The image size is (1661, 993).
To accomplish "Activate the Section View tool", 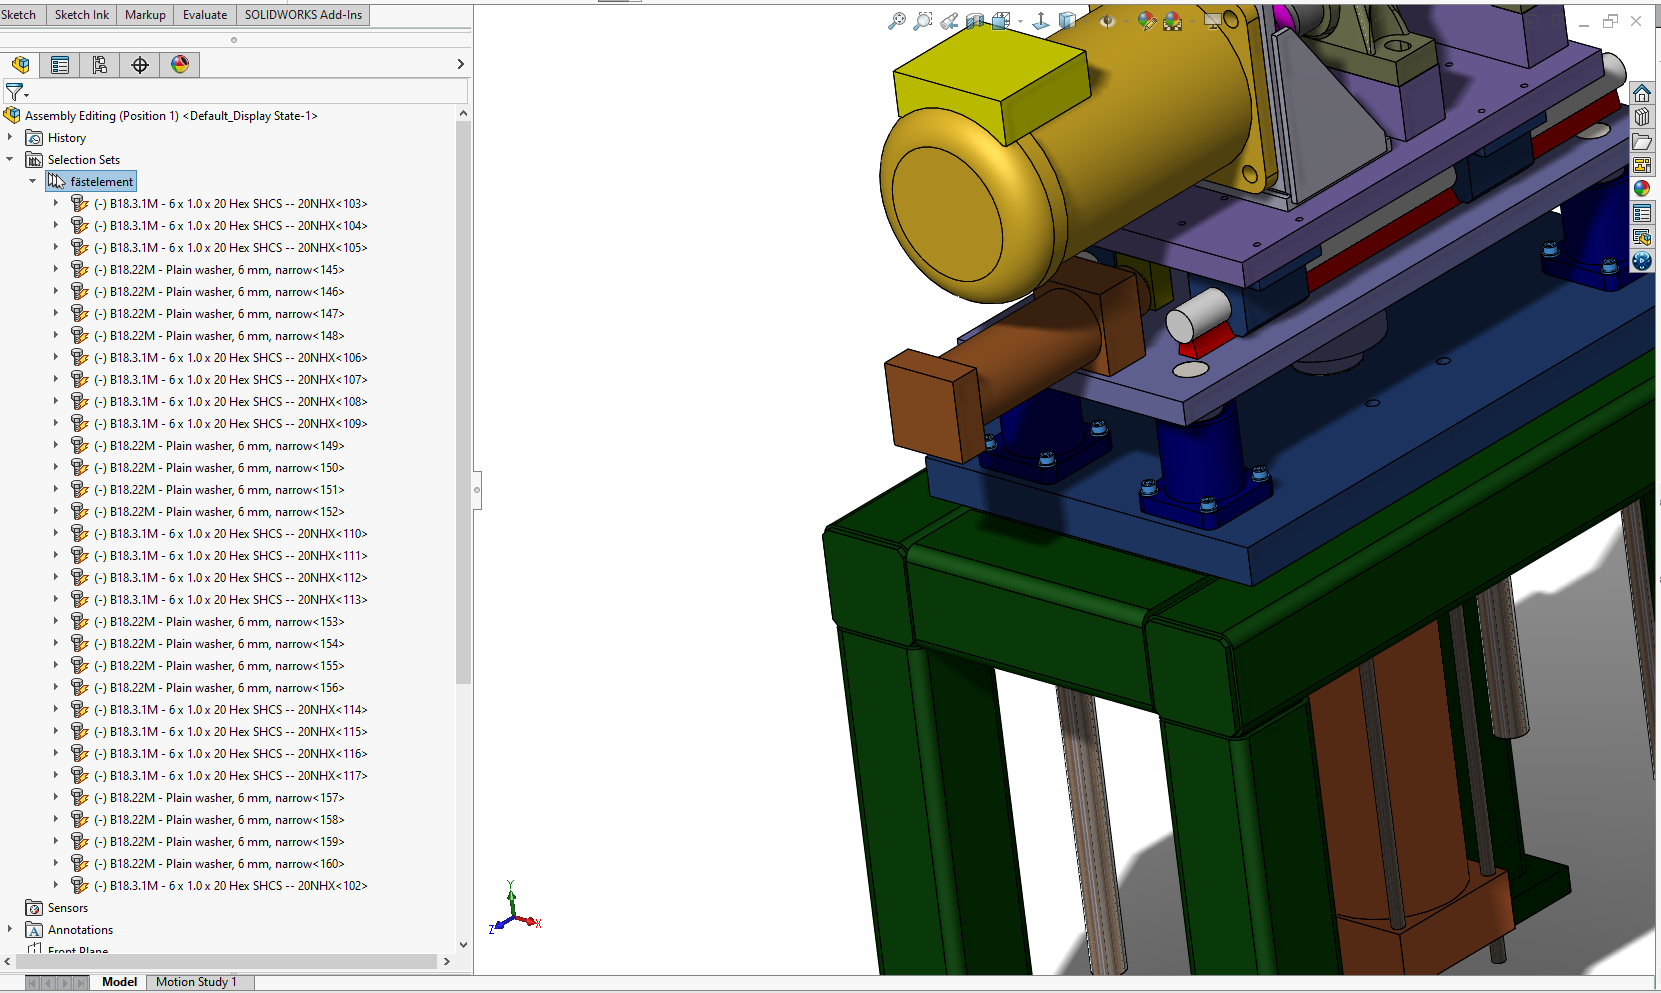I will pos(975,21).
